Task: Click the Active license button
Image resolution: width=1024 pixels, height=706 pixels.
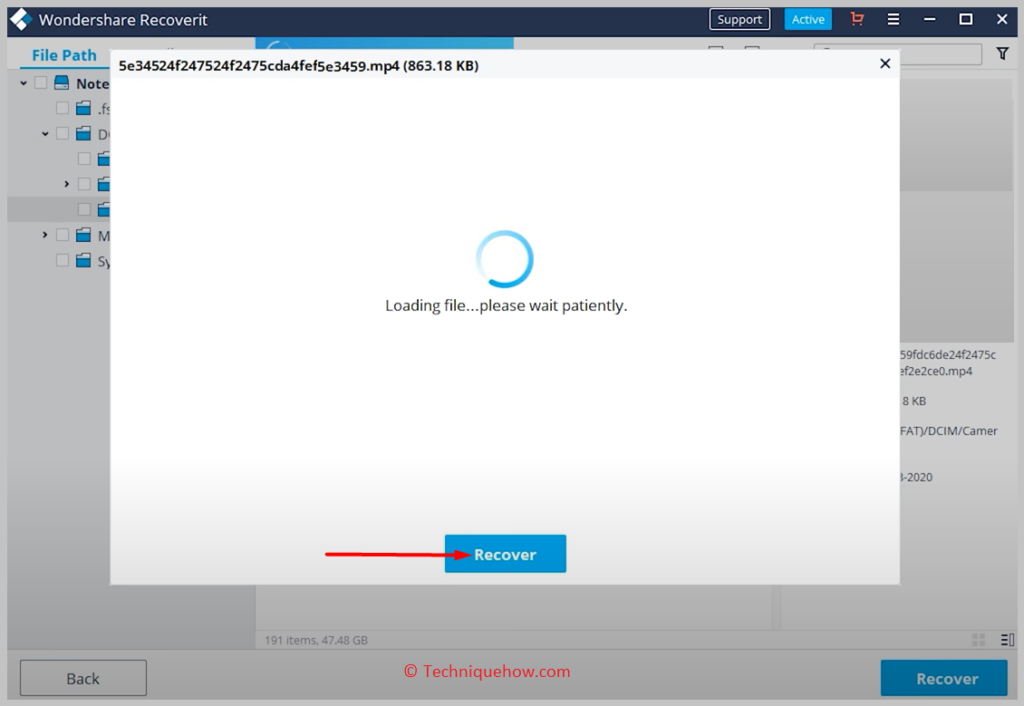Action: [x=808, y=20]
